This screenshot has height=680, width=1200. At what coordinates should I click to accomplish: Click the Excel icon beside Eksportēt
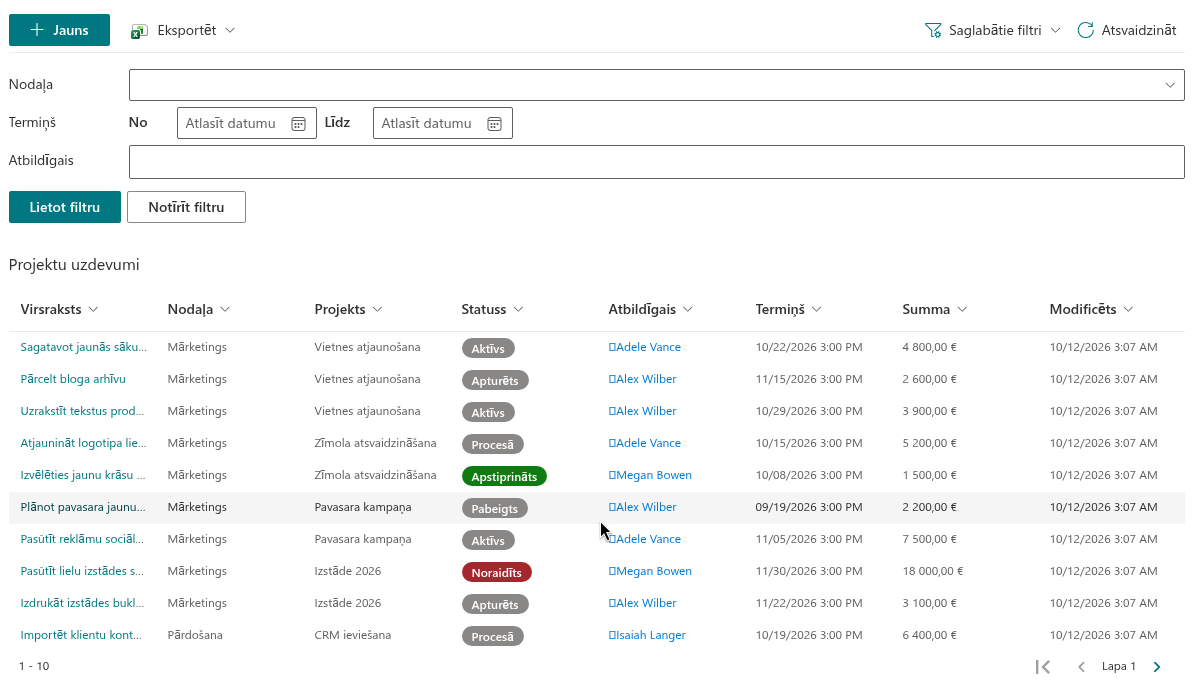(139, 31)
